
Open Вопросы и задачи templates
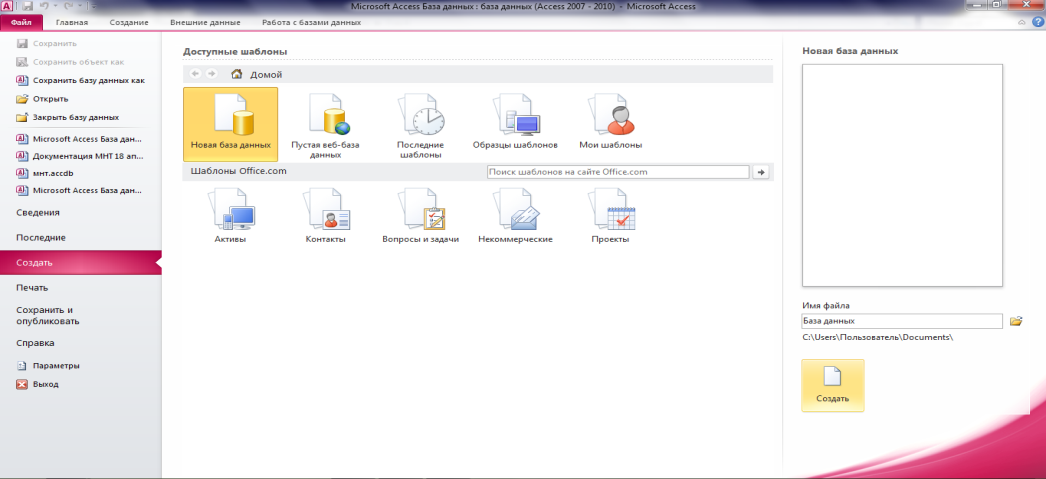coord(420,216)
